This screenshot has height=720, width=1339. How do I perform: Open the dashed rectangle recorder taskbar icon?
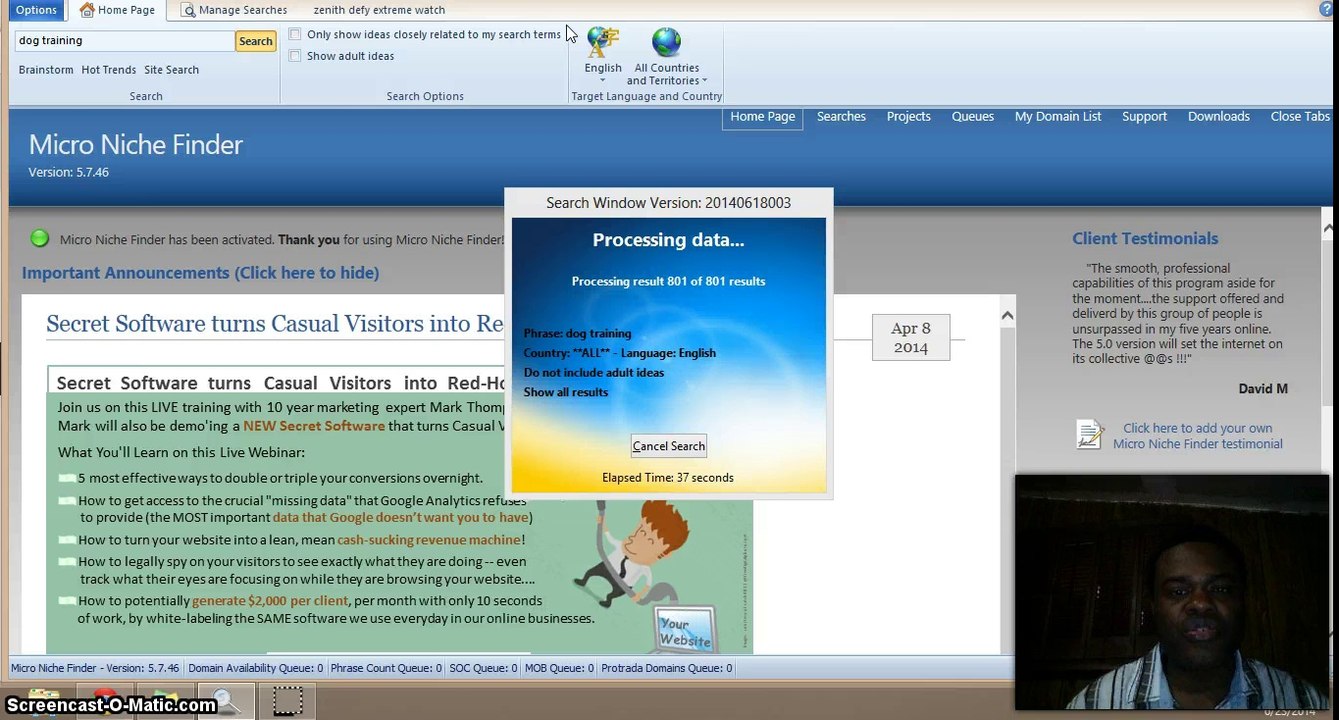288,701
